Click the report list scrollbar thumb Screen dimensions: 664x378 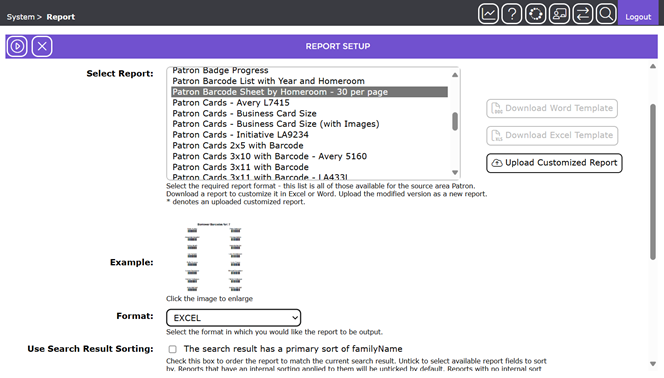point(455,121)
